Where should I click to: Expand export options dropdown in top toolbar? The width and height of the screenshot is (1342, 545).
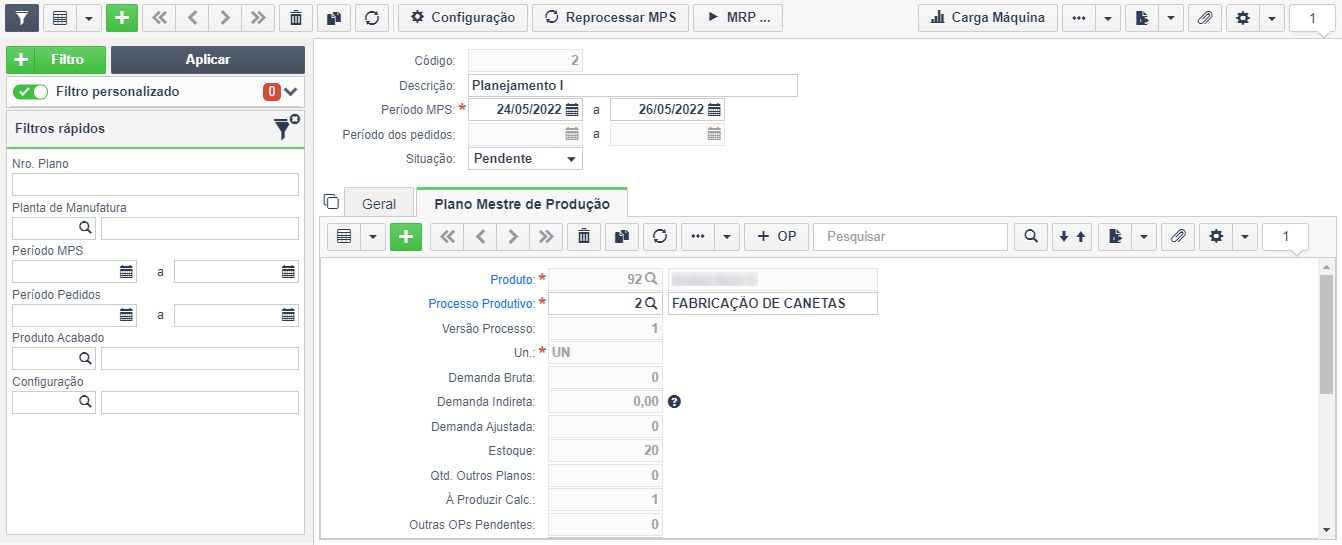pos(1170,17)
